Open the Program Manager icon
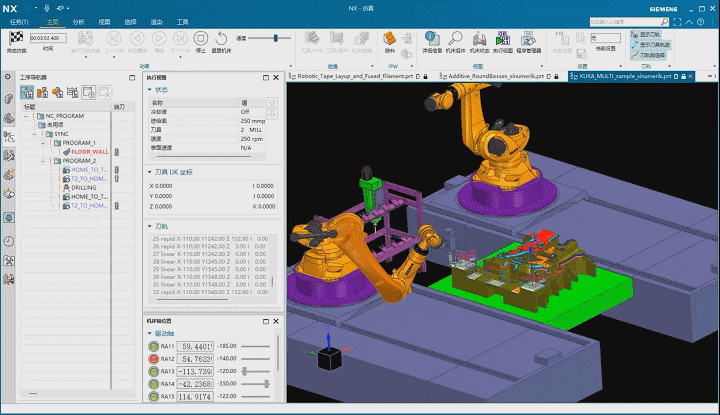The height and width of the screenshot is (415, 720). click(528, 38)
